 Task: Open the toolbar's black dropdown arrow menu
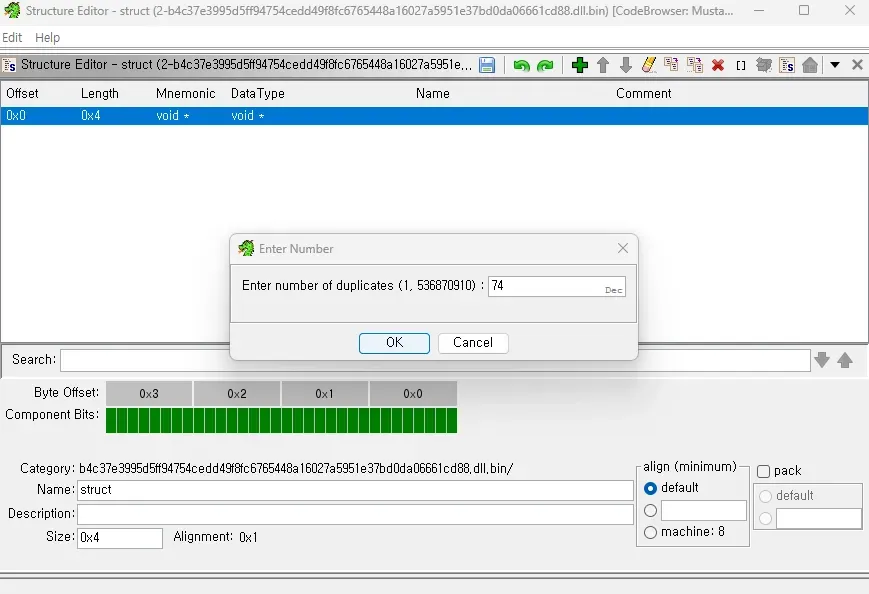(x=835, y=65)
